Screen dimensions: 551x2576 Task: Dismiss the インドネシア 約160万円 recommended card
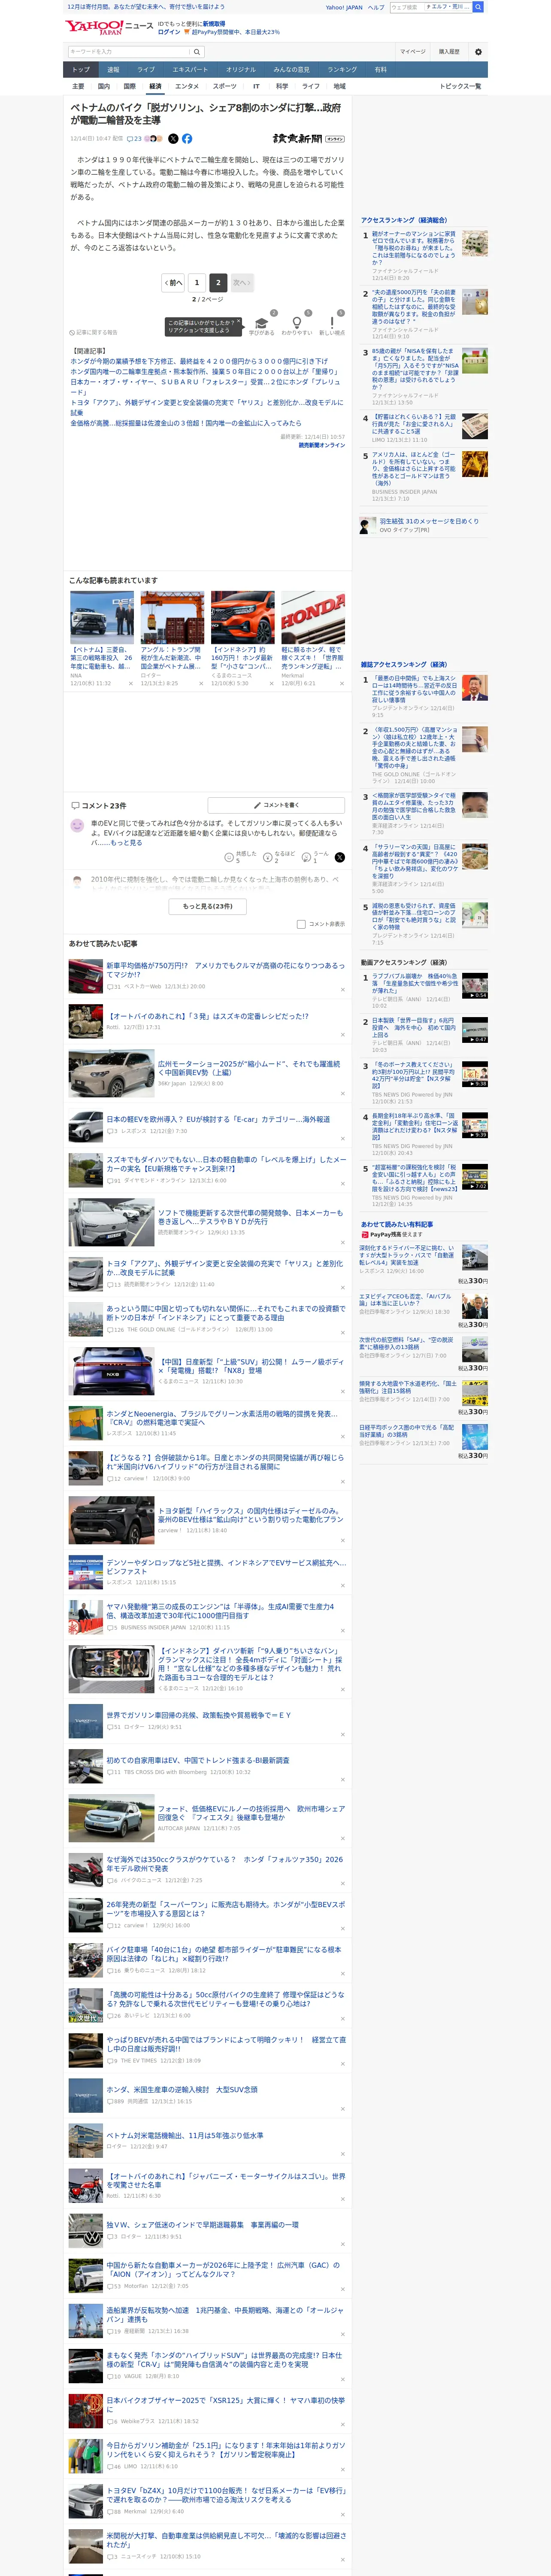[x=271, y=684]
